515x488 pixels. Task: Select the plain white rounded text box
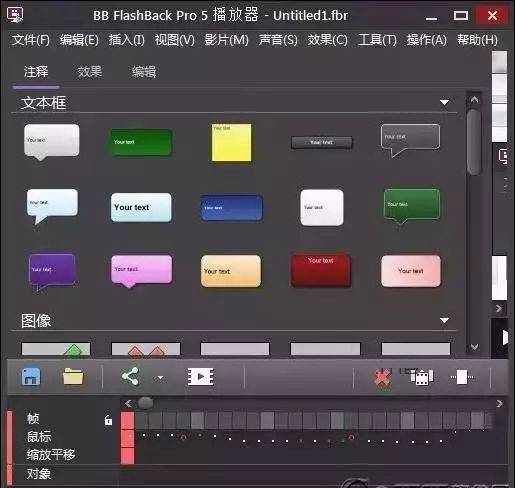[x=322, y=207]
